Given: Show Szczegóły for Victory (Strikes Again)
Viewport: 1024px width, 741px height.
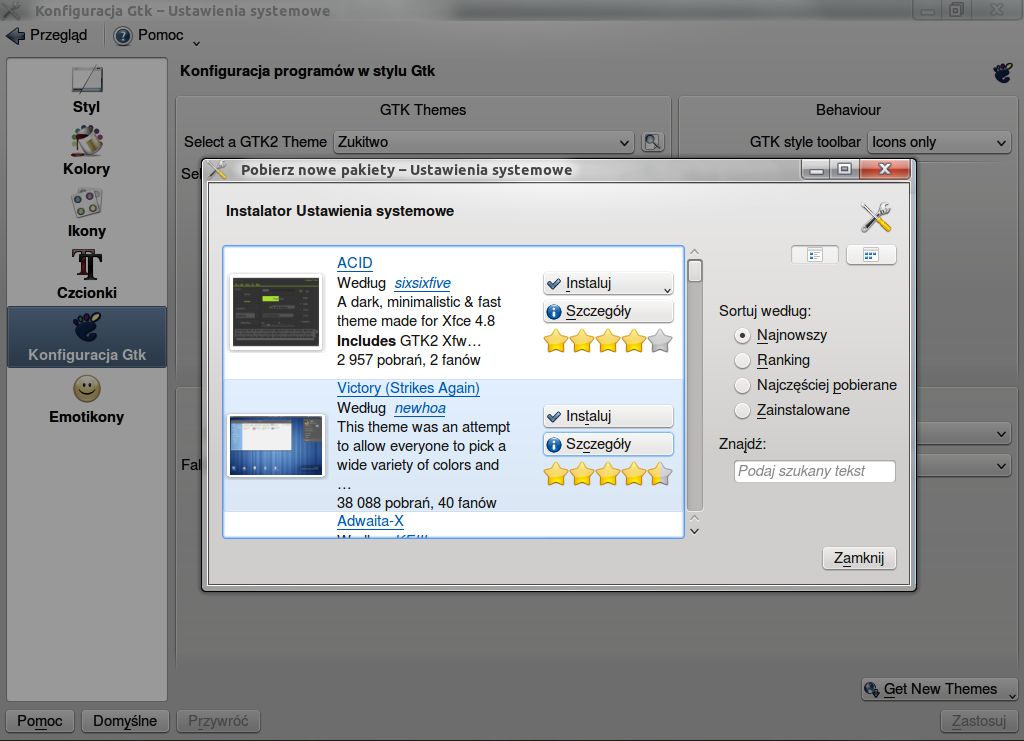Looking at the screenshot, I should (607, 445).
